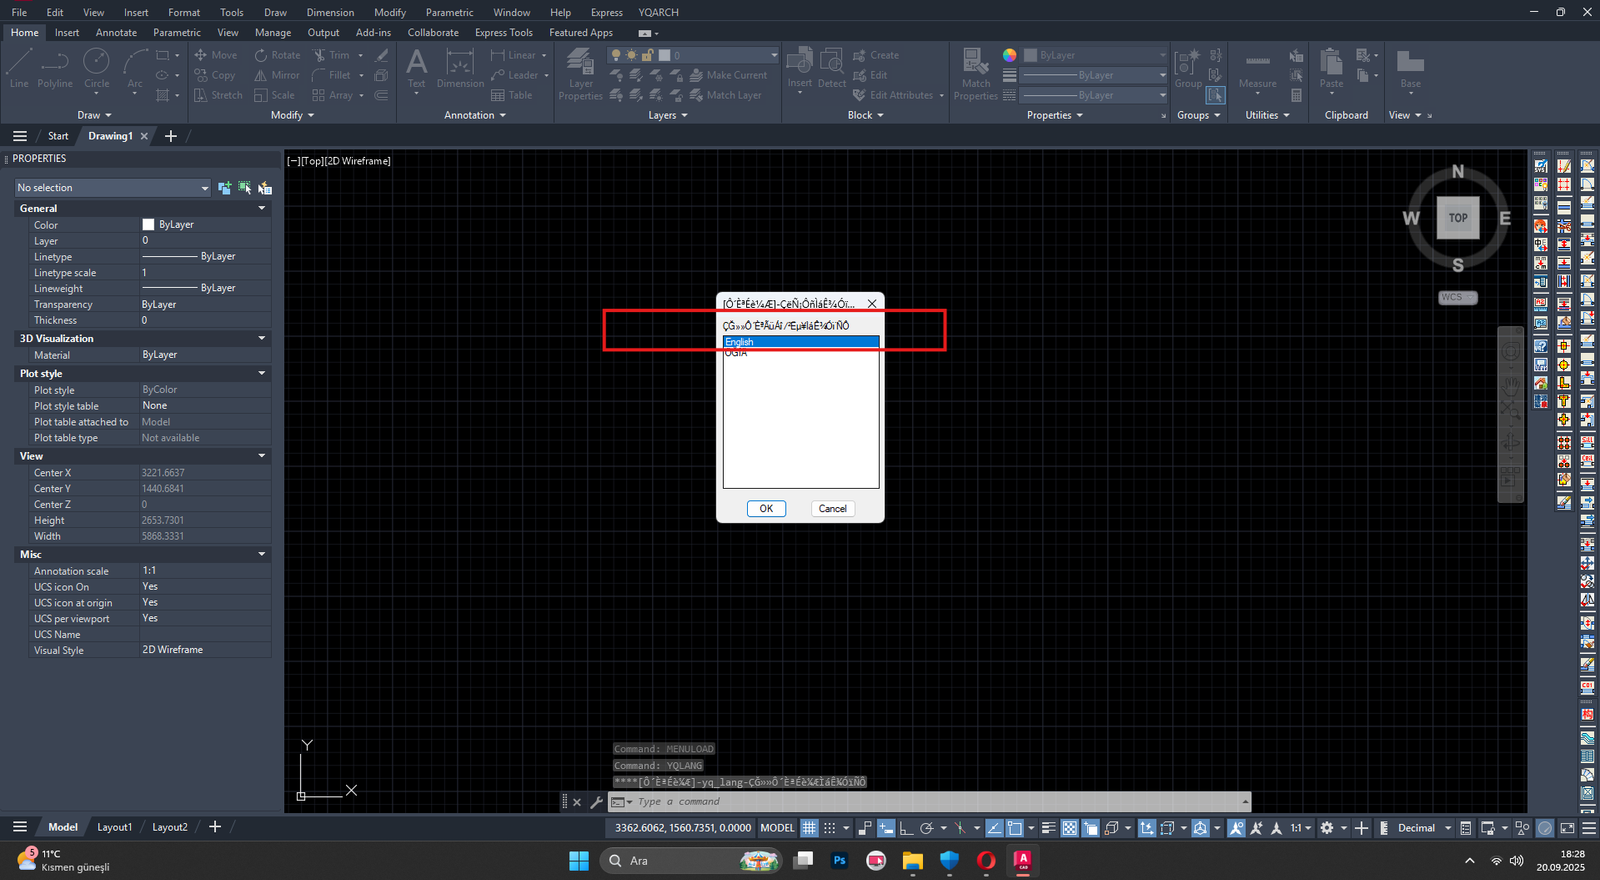The image size is (1600, 880).
Task: Select the Circle tool in ribbon
Action: (x=97, y=68)
